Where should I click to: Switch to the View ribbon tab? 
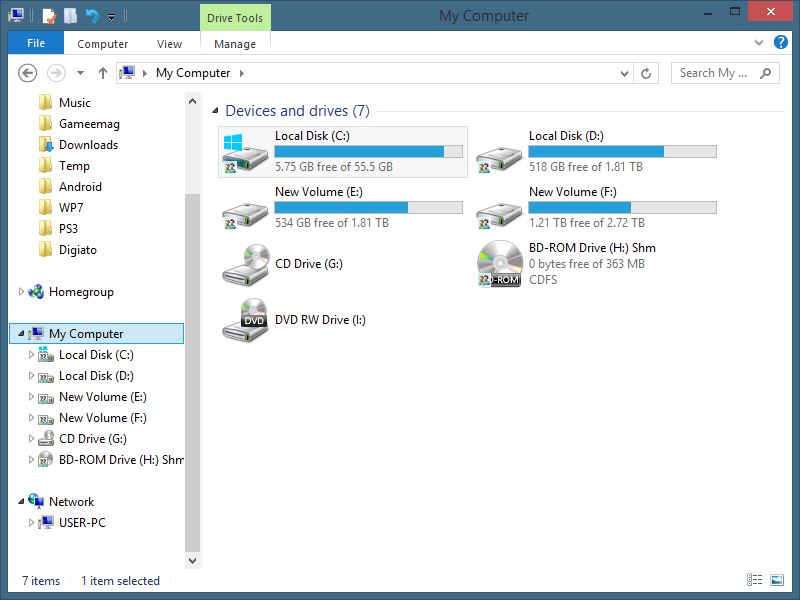pyautogui.click(x=169, y=44)
